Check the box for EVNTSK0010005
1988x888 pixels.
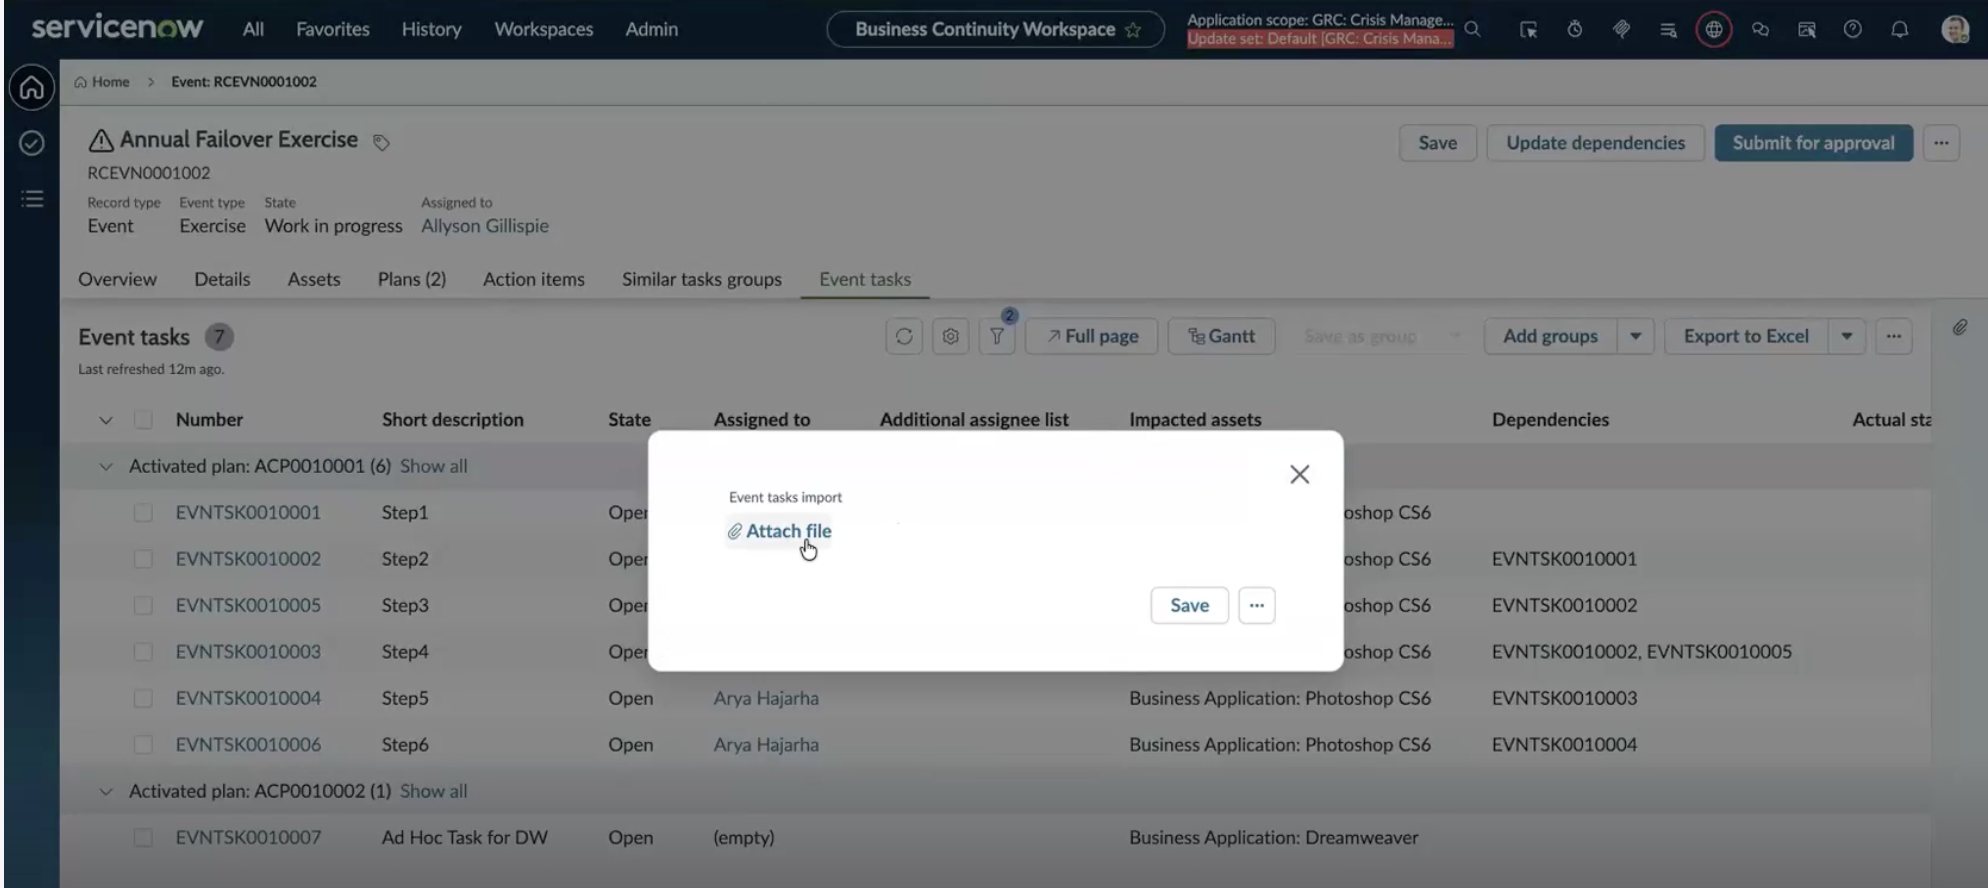tap(143, 605)
